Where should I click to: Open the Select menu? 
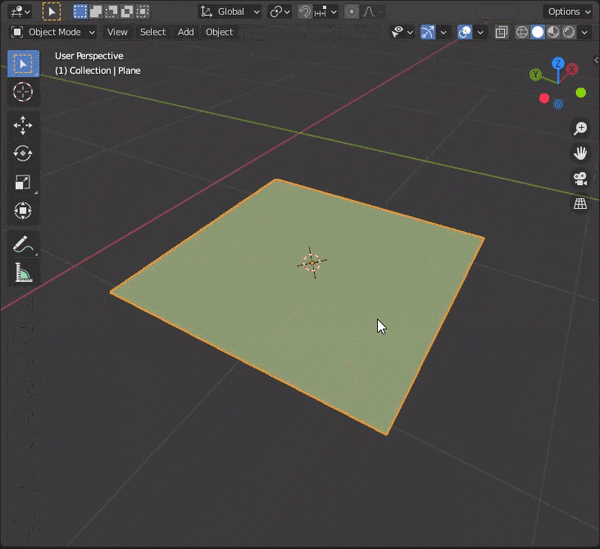pos(153,32)
